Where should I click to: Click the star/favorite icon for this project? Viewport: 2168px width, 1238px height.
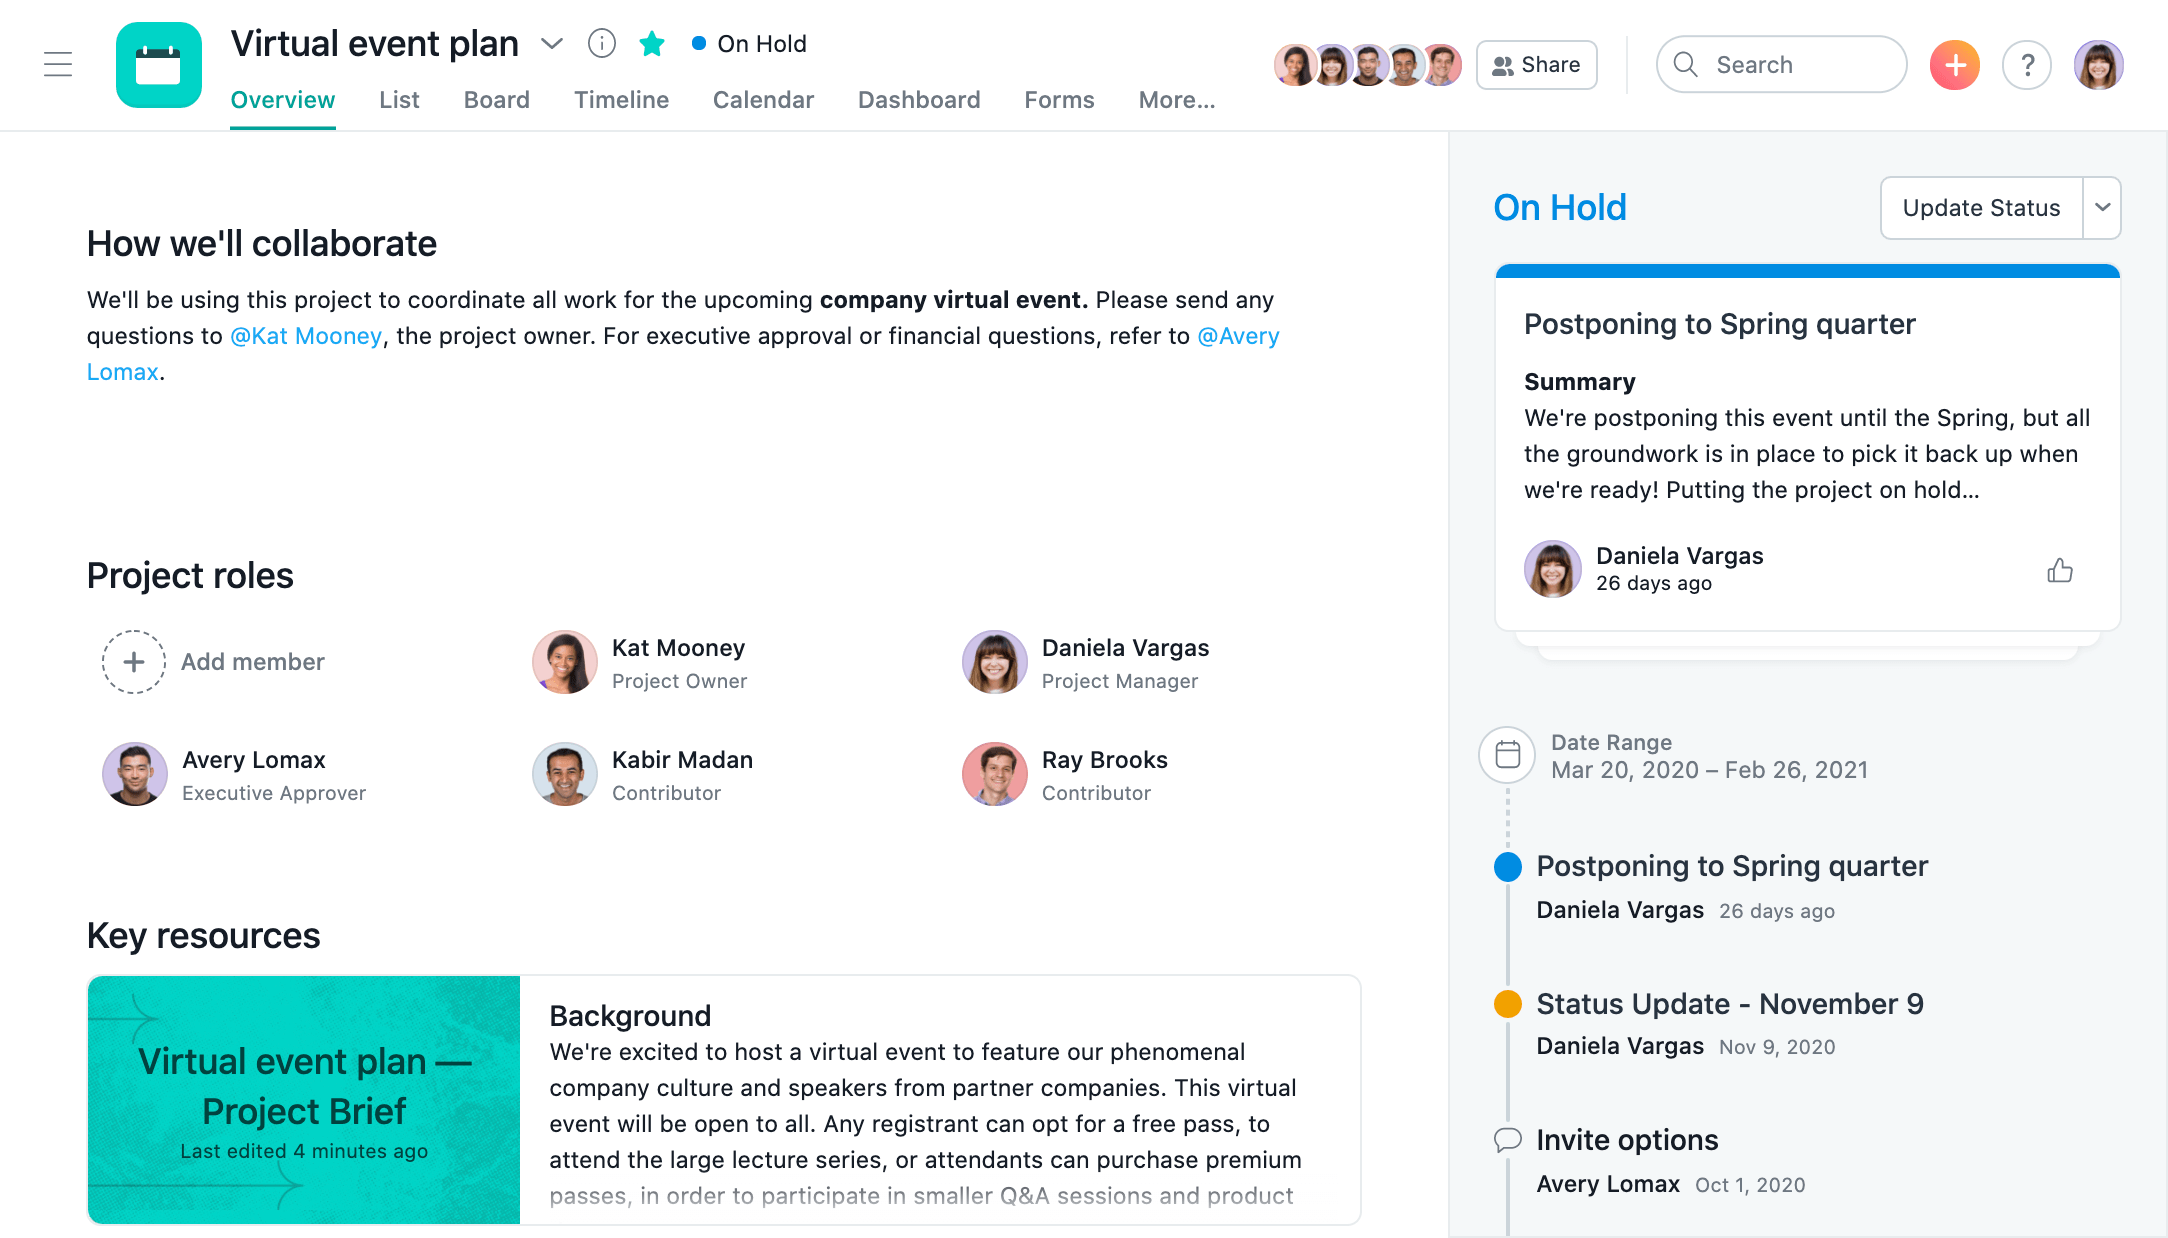[x=651, y=45]
